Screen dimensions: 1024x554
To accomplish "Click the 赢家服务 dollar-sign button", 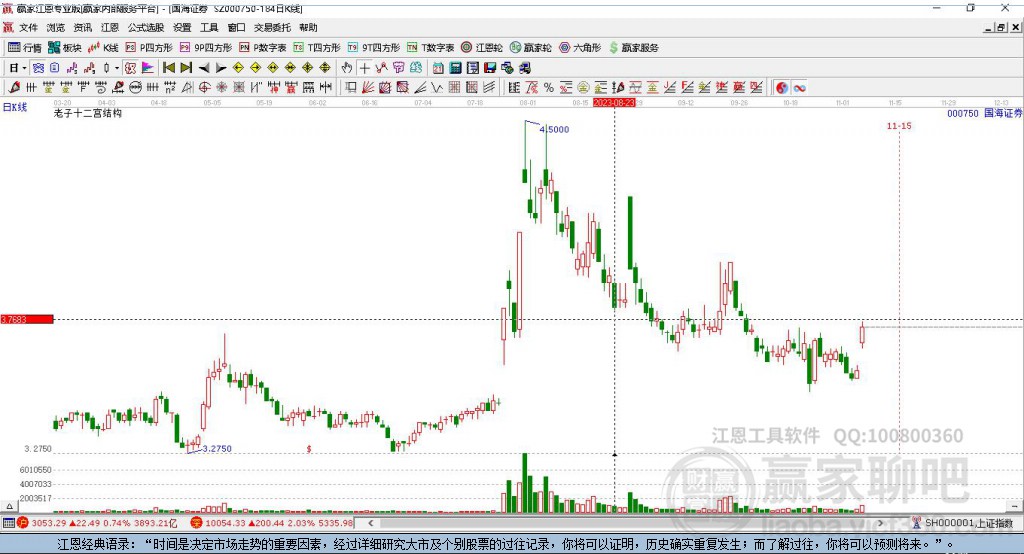I will (x=634, y=48).
